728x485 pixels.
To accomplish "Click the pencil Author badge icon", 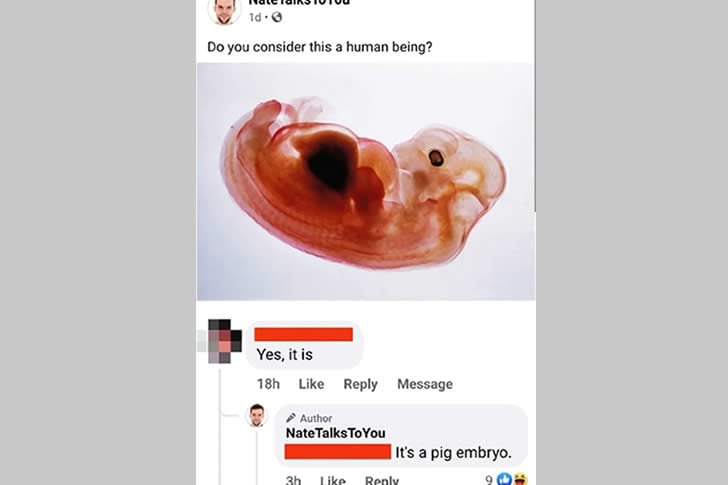I will [291, 418].
